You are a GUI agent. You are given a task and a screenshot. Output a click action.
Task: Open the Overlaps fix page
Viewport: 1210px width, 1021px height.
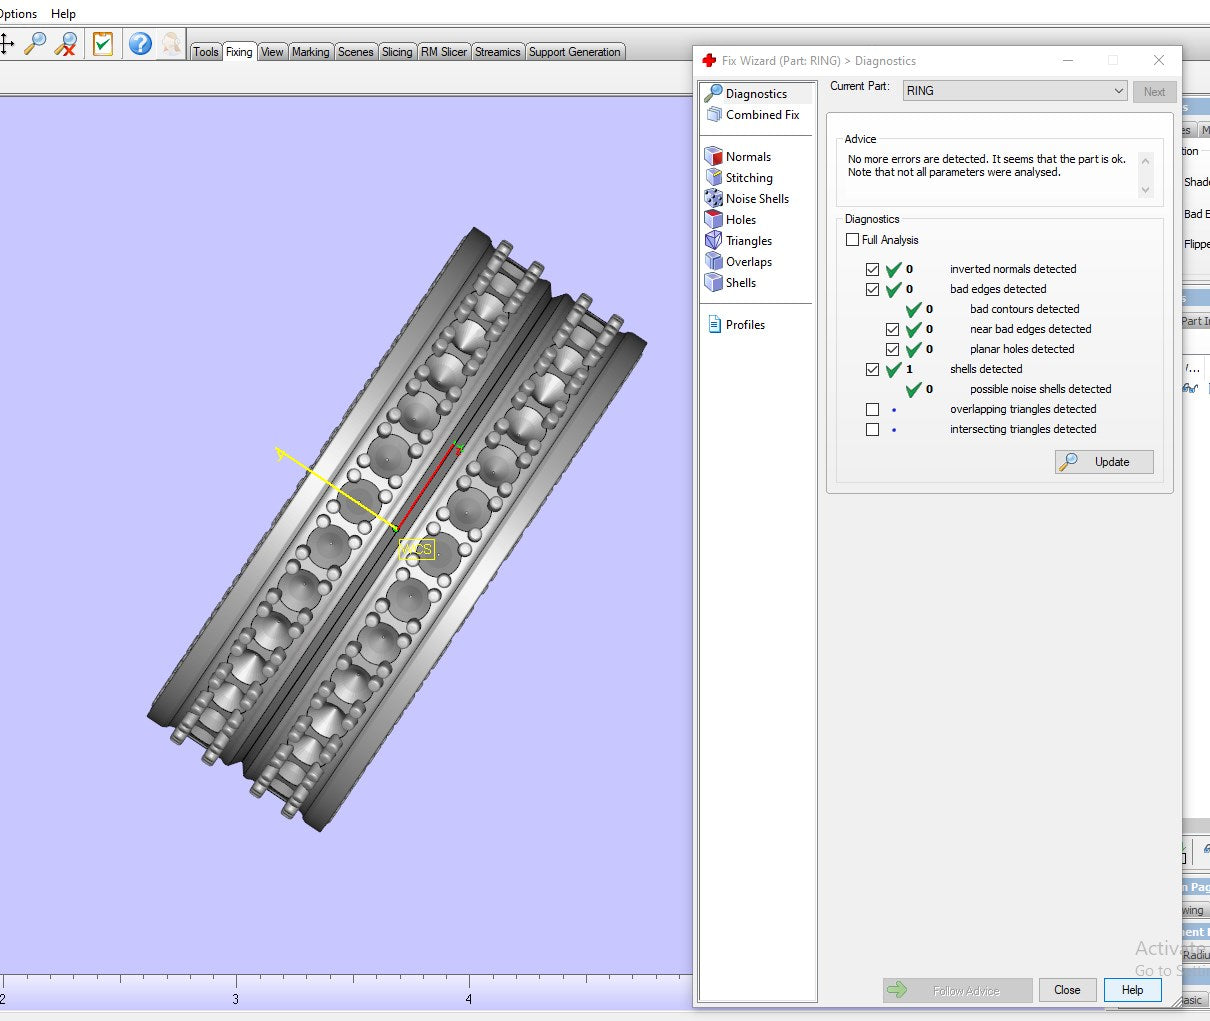[x=748, y=262]
